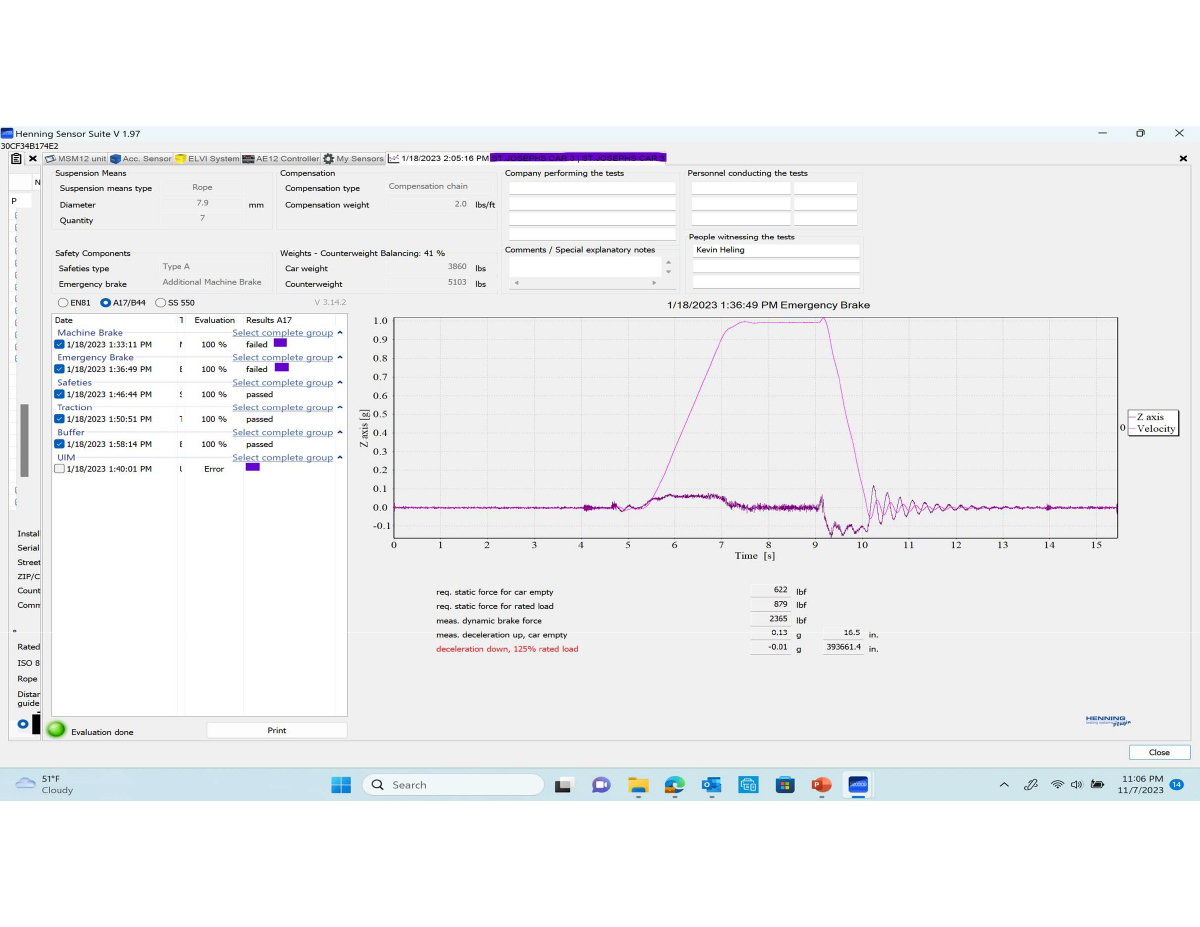Open the Chat app from the taskbar
Image resolution: width=1200 pixels, height=927 pixels.
pyautogui.click(x=601, y=785)
